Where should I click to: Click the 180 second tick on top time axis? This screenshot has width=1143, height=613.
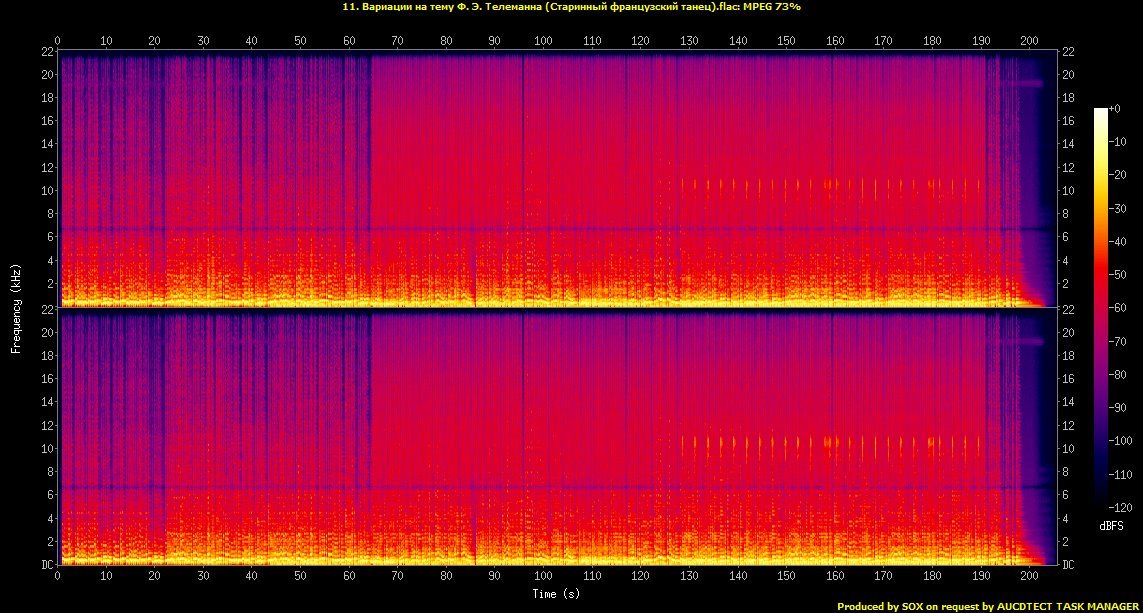pyautogui.click(x=932, y=40)
